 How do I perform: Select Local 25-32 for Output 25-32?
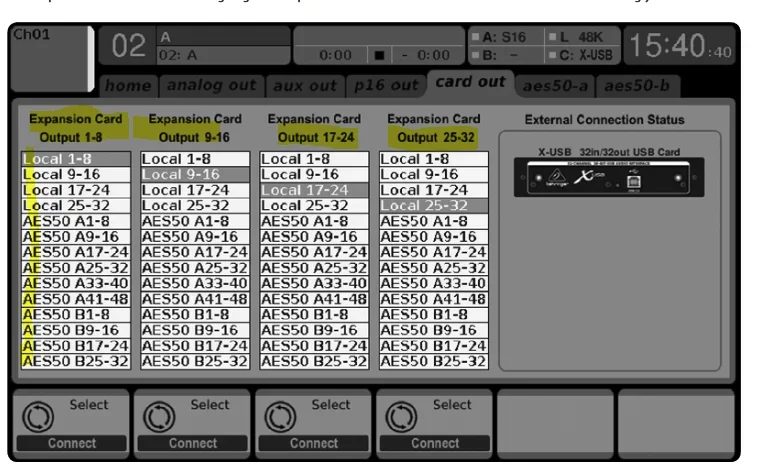434,205
